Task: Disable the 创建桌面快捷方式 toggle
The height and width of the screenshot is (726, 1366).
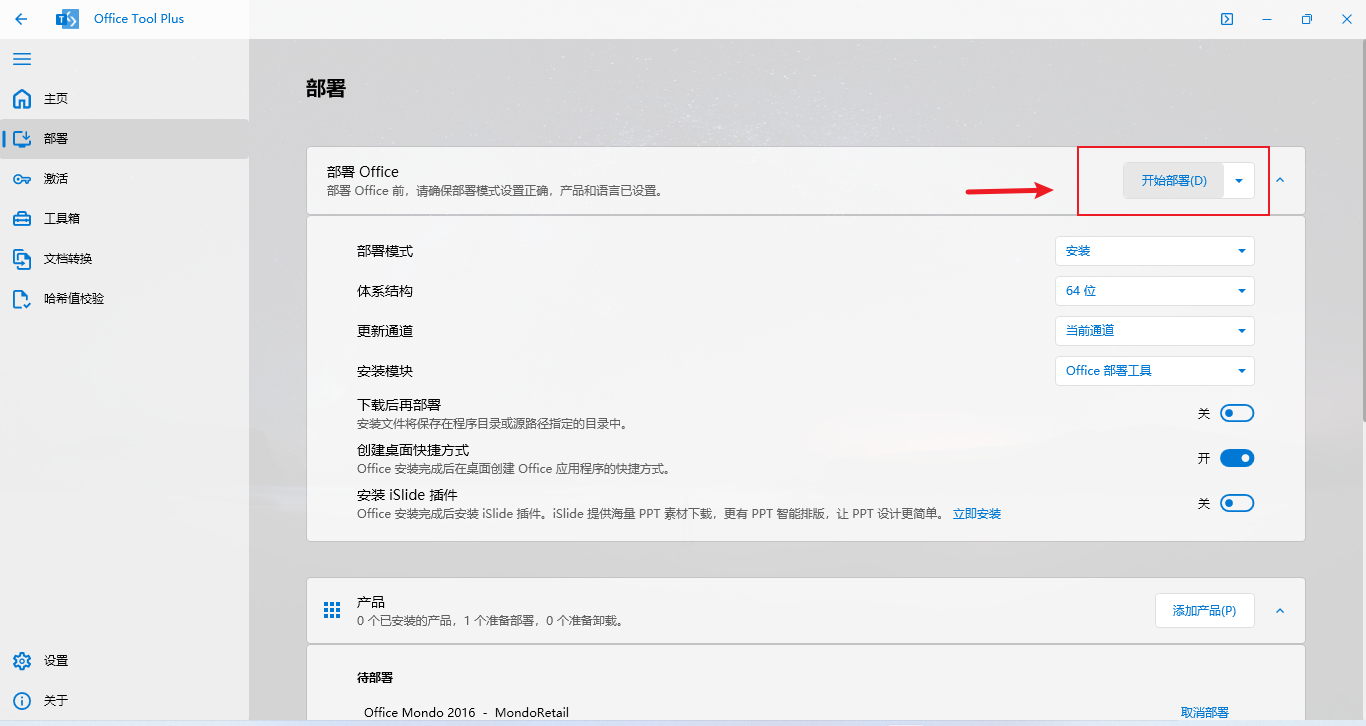Action: coord(1237,458)
